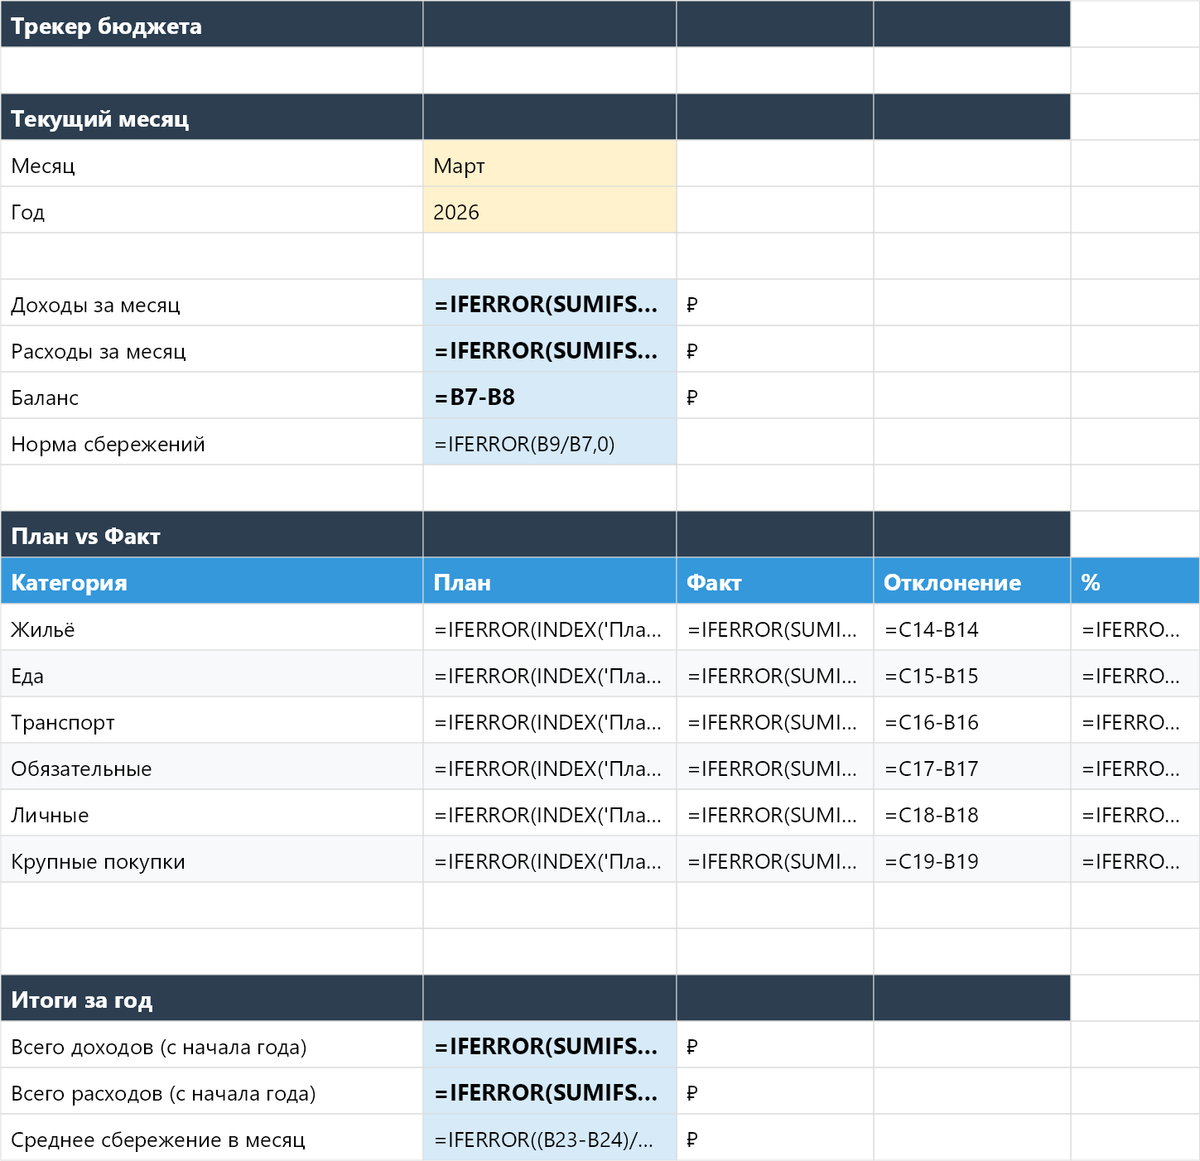1200x1161 pixels.
Task: Click 'Среднее сбережение в месяц' formula cell
Action: 549,1140
